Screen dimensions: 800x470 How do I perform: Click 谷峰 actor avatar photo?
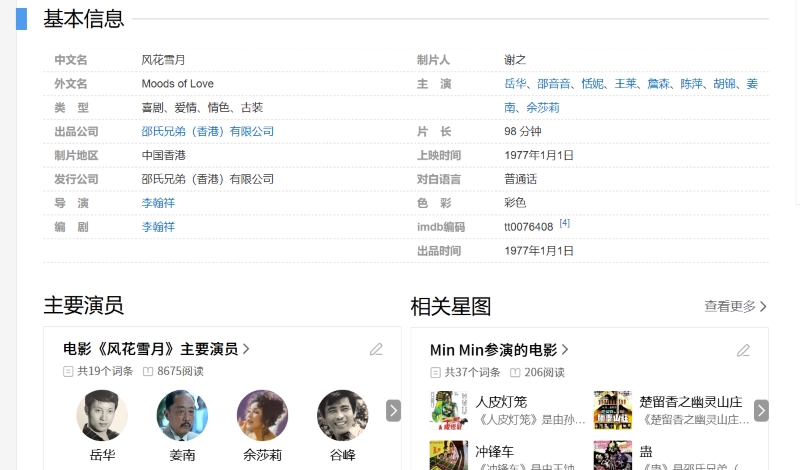[342, 415]
